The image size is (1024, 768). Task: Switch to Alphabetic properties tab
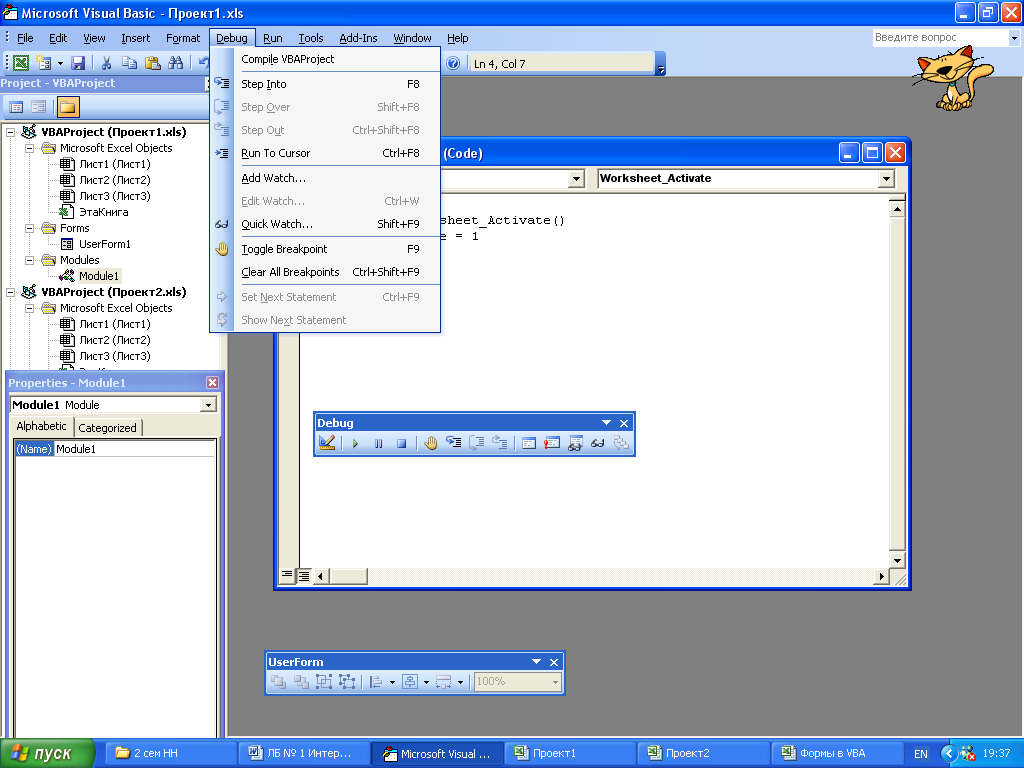[41, 426]
